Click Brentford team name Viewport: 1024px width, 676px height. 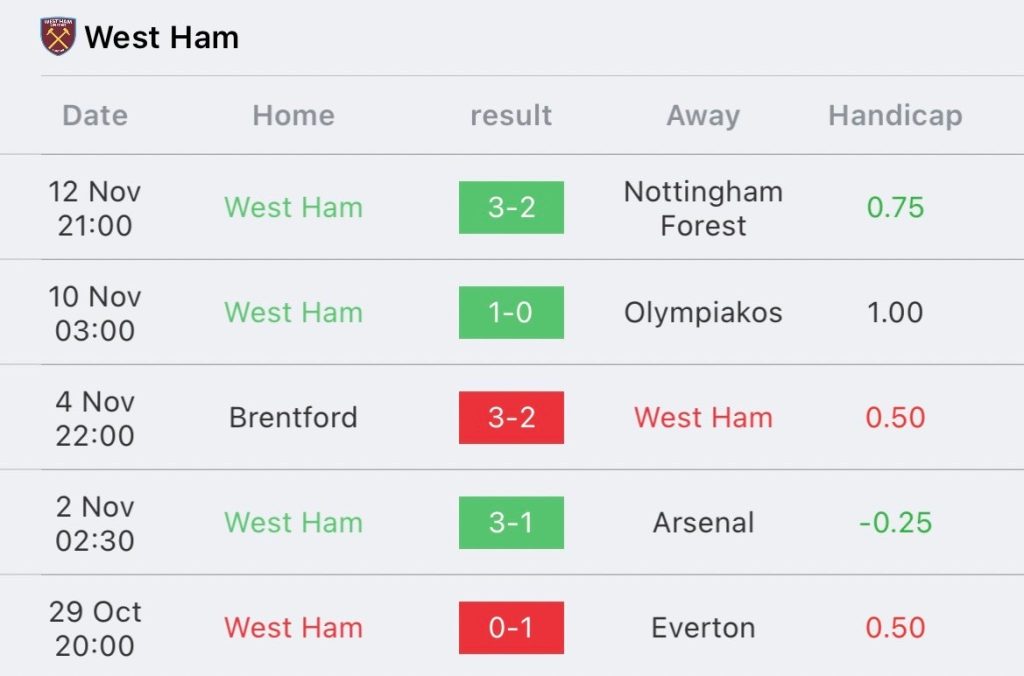293,417
